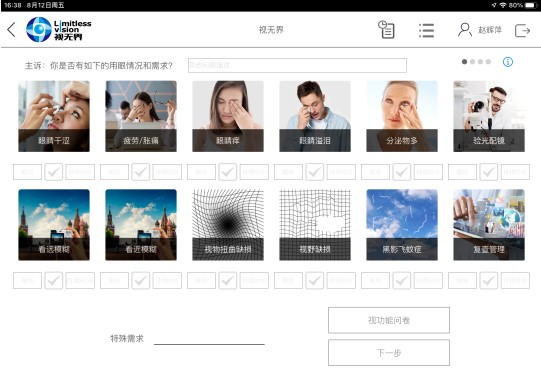The image size is (541, 385).
Task: Toggle checkmark under 黑影飞蚊症 card
Action: point(402,280)
